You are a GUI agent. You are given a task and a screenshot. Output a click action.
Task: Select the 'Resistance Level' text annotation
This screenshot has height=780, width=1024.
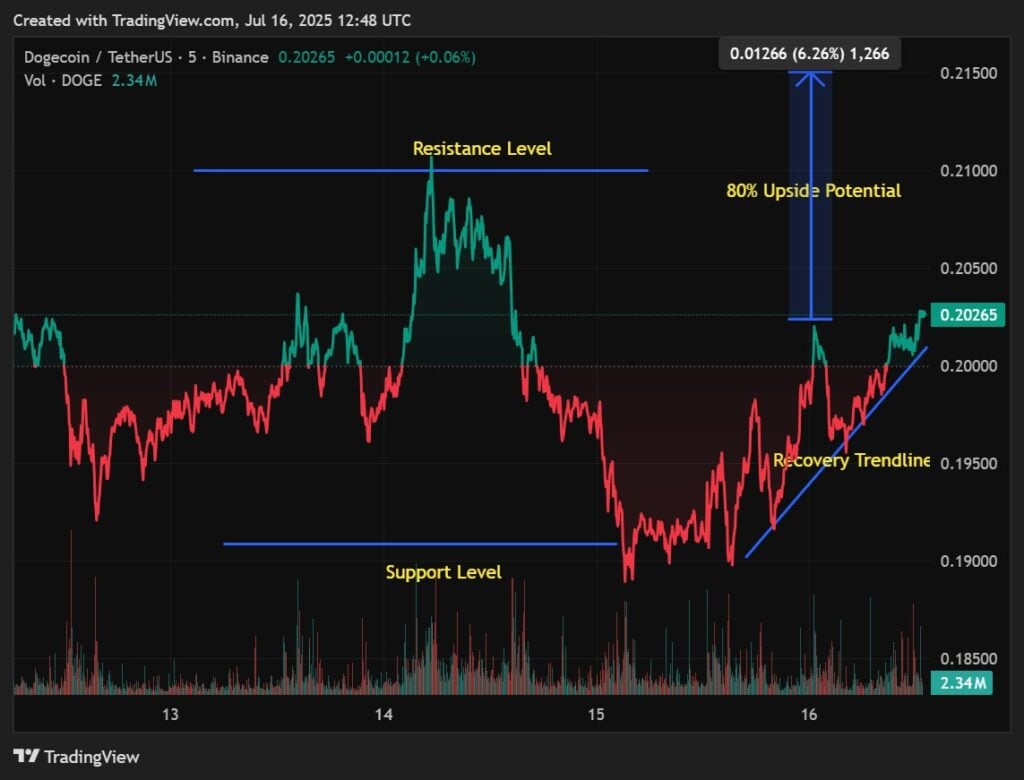(x=482, y=148)
